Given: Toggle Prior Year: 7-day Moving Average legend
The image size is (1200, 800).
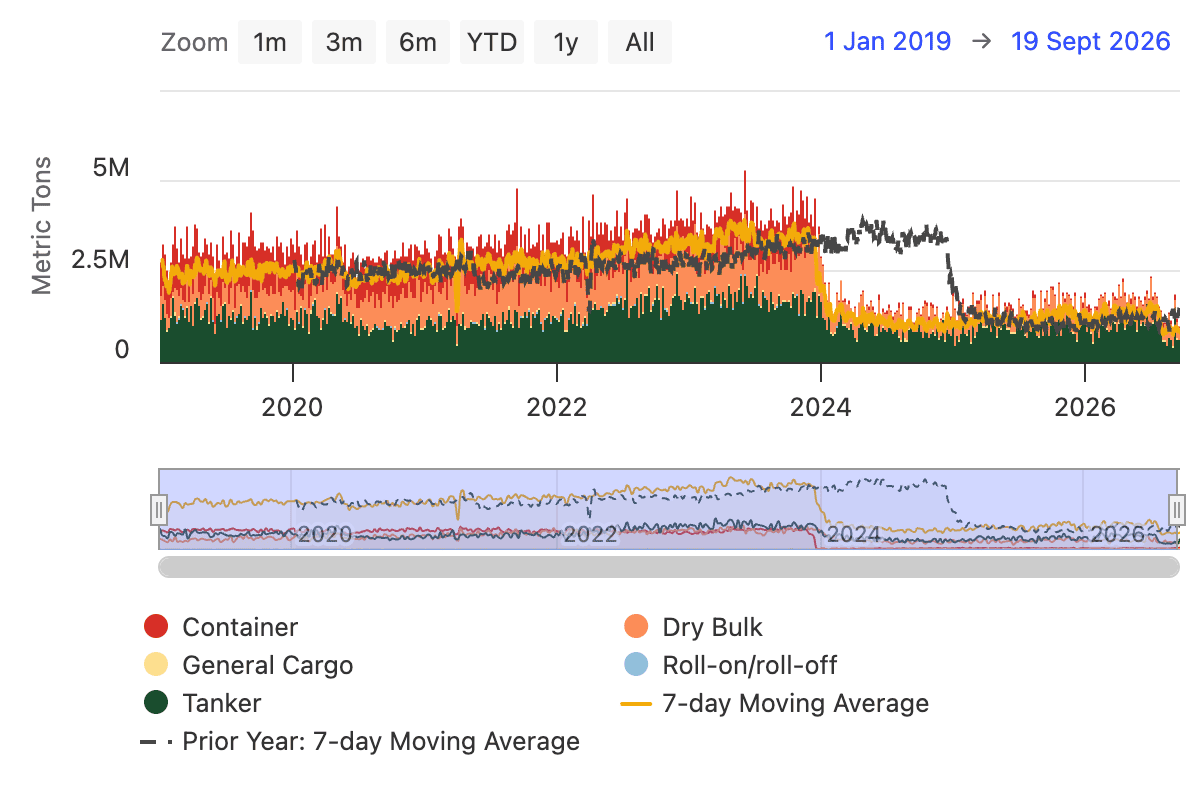Looking at the screenshot, I should 361,741.
